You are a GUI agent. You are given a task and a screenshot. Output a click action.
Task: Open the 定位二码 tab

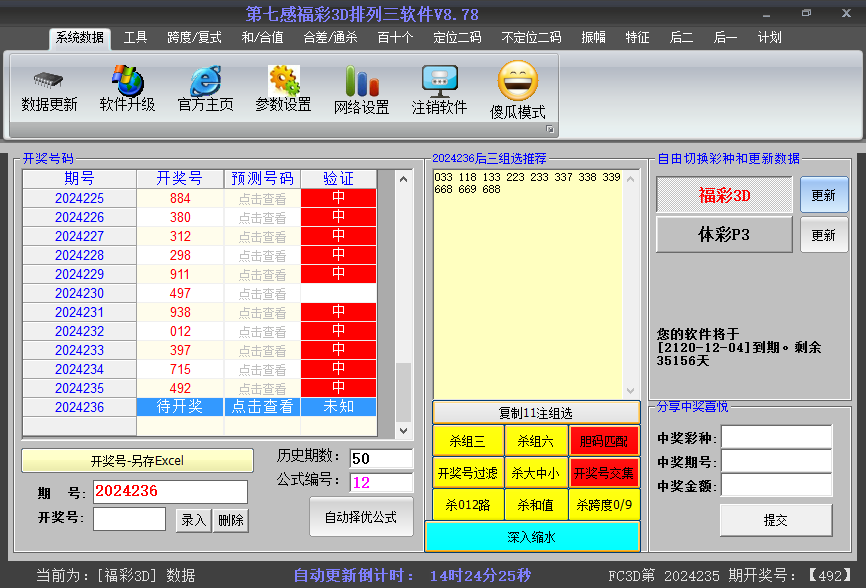[457, 38]
